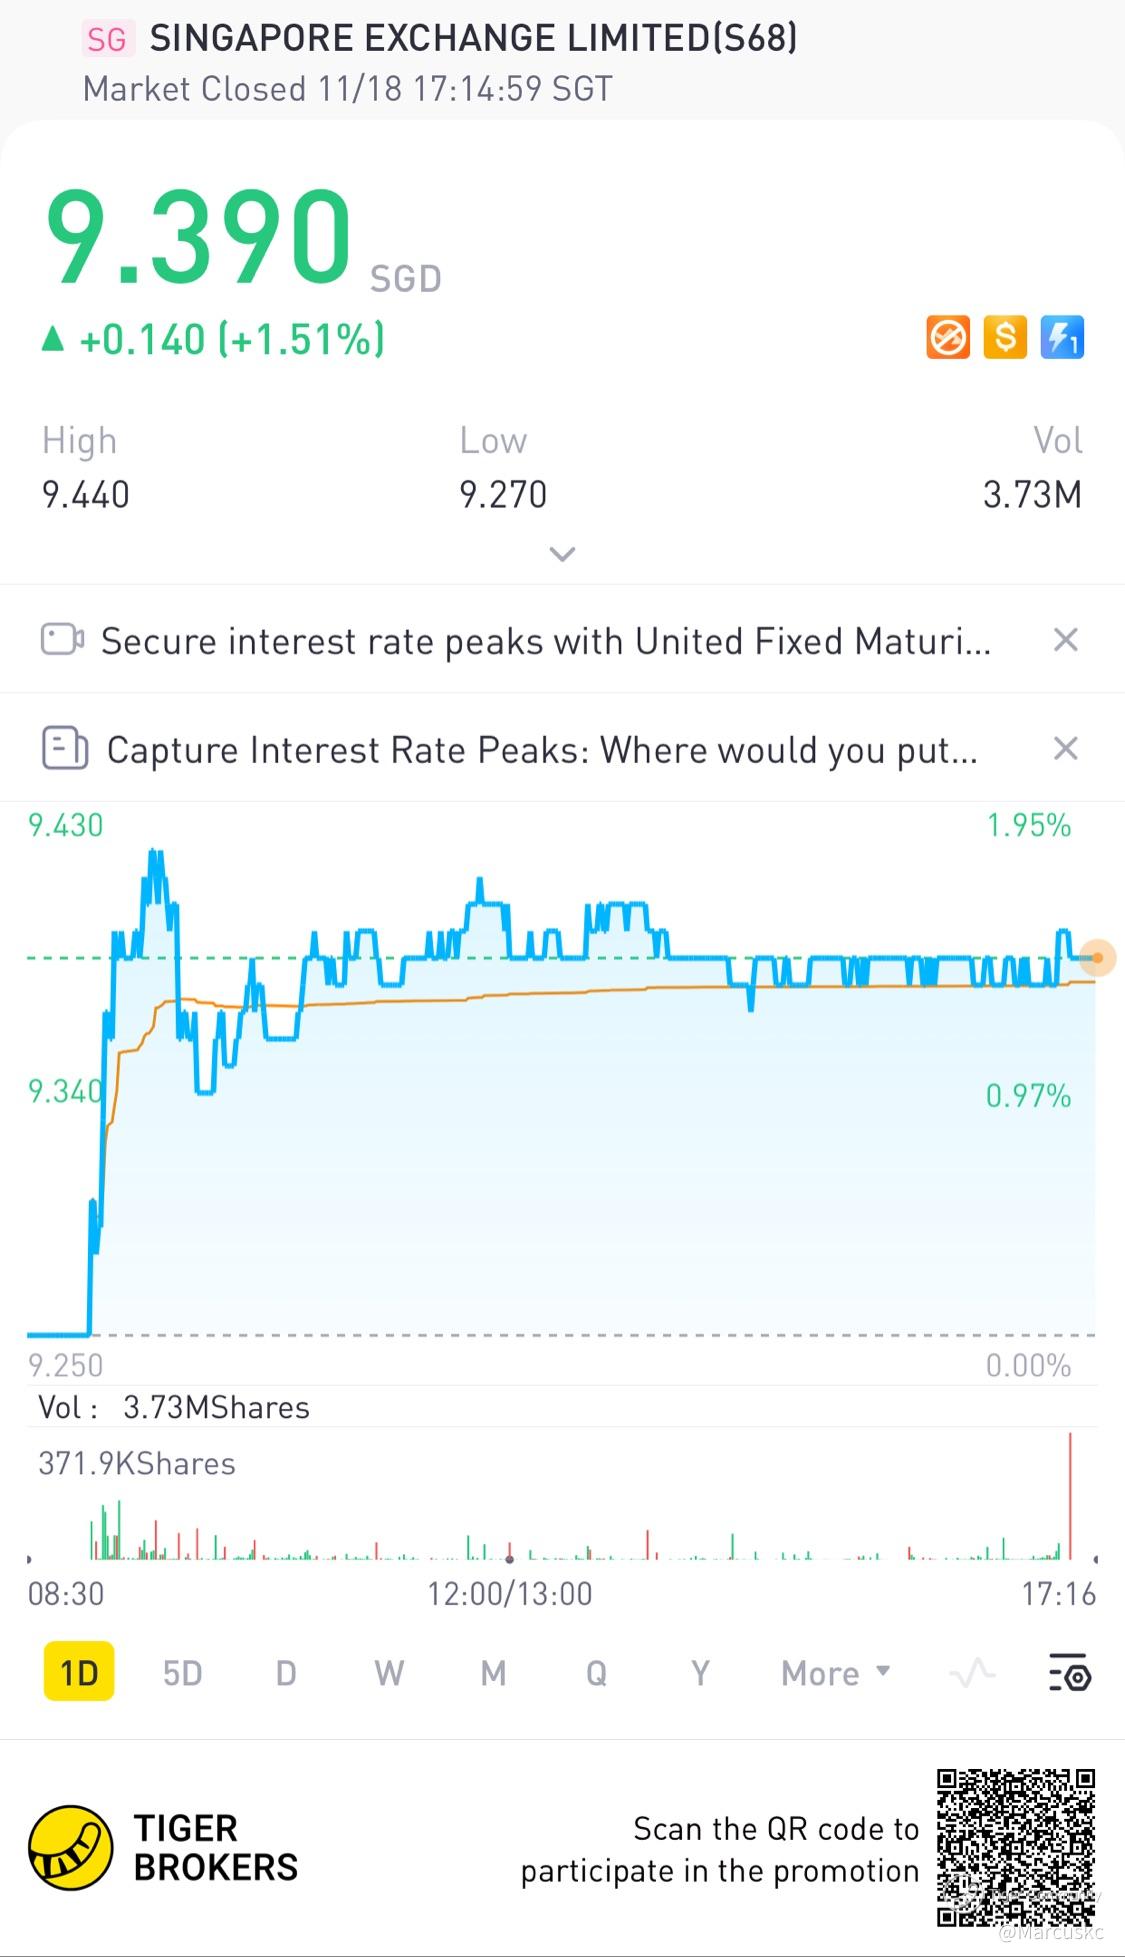Open the Secure interest rate peaks link
The width and height of the screenshot is (1125, 1957).
(546, 641)
